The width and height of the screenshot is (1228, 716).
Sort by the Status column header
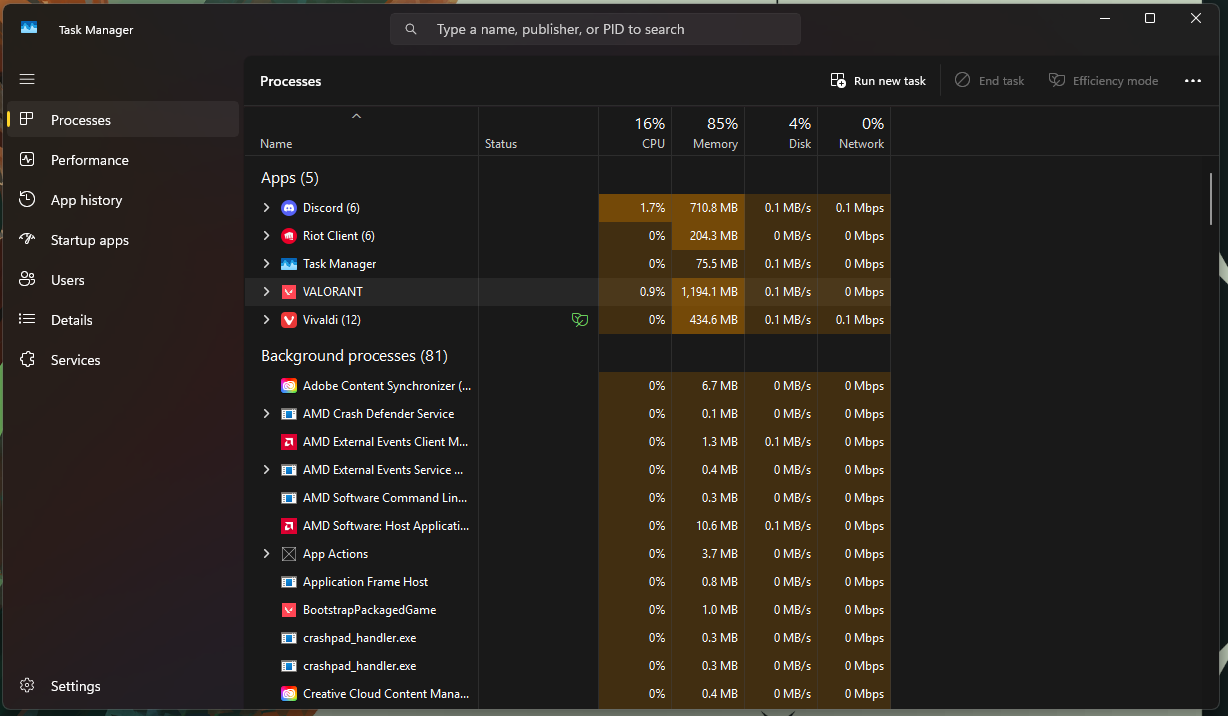(x=538, y=131)
